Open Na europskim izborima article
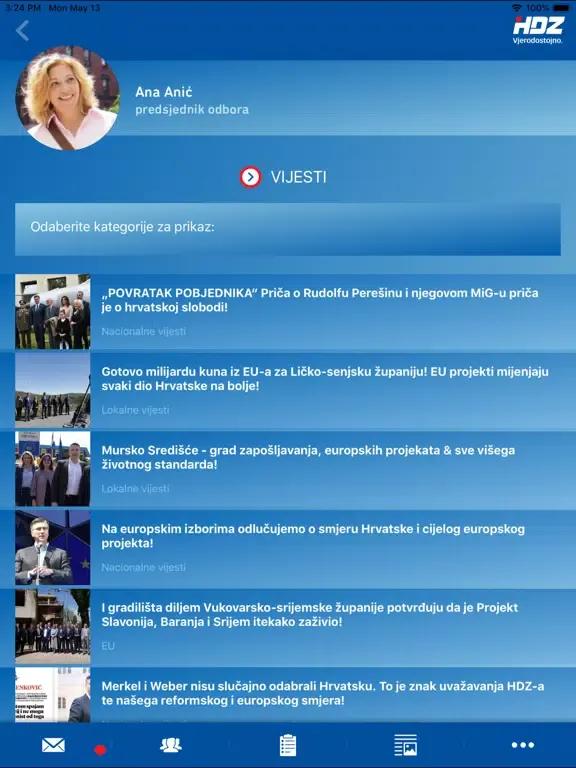Image resolution: width=576 pixels, height=768 pixels. pos(288,548)
